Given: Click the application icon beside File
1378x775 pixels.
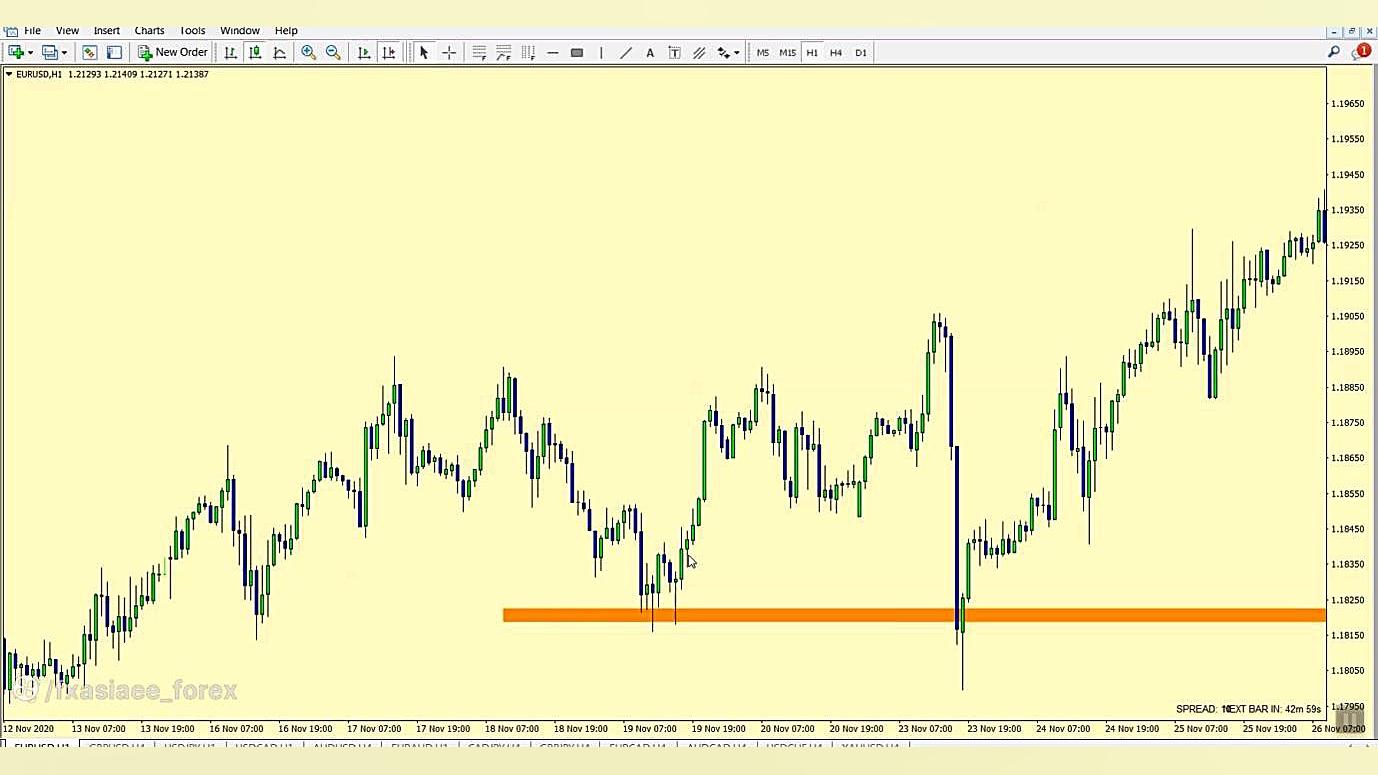Looking at the screenshot, I should click(11, 31).
